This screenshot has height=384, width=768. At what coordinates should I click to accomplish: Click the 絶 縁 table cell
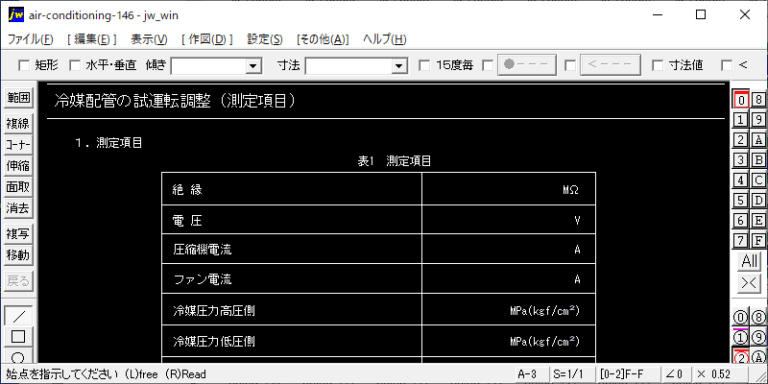[291, 190]
